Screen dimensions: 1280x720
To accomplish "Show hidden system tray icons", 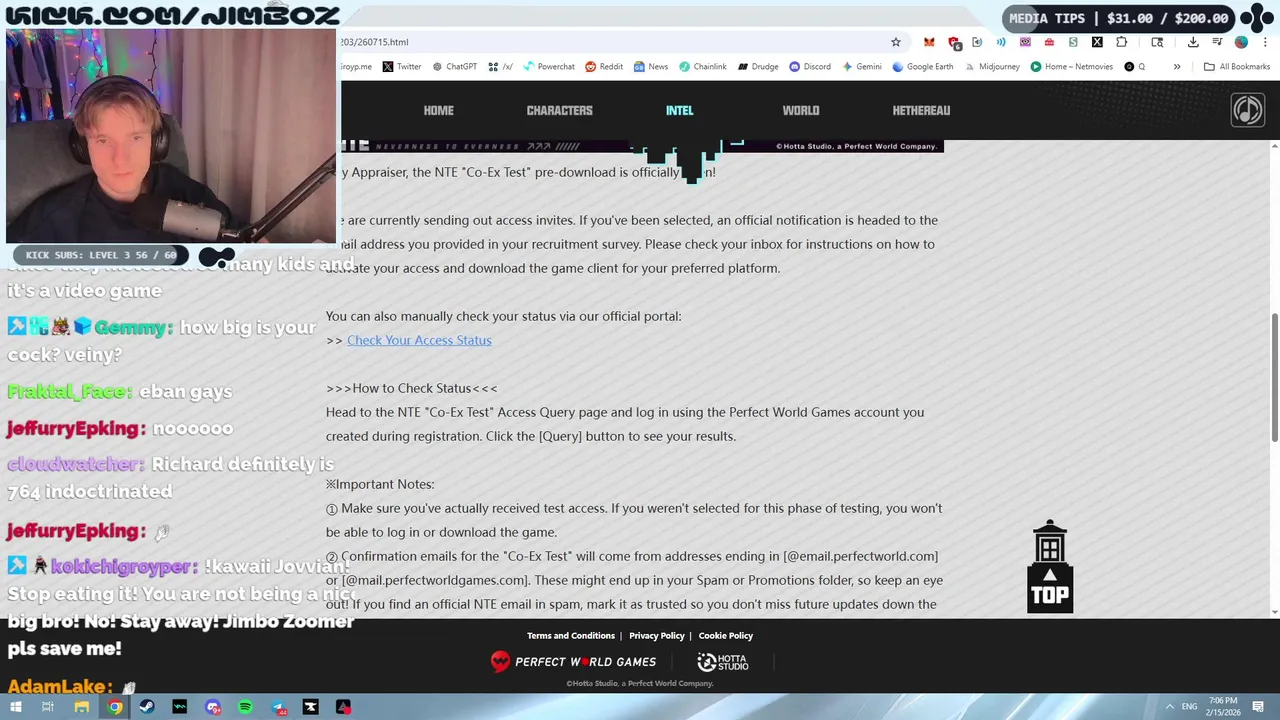I will (x=1169, y=707).
